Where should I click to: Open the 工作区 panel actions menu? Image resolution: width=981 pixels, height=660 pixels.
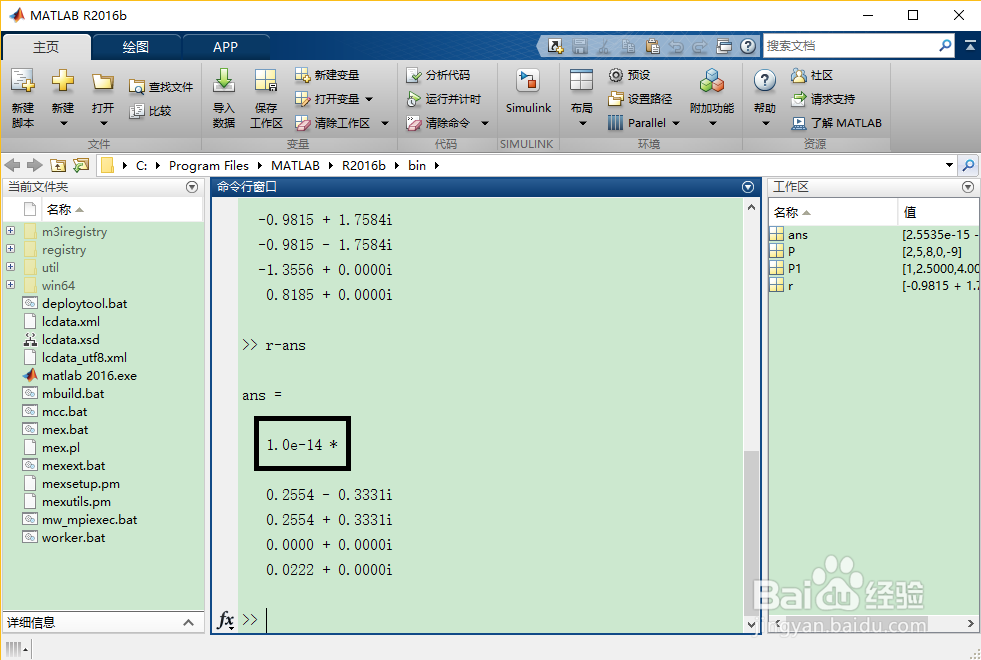968,187
